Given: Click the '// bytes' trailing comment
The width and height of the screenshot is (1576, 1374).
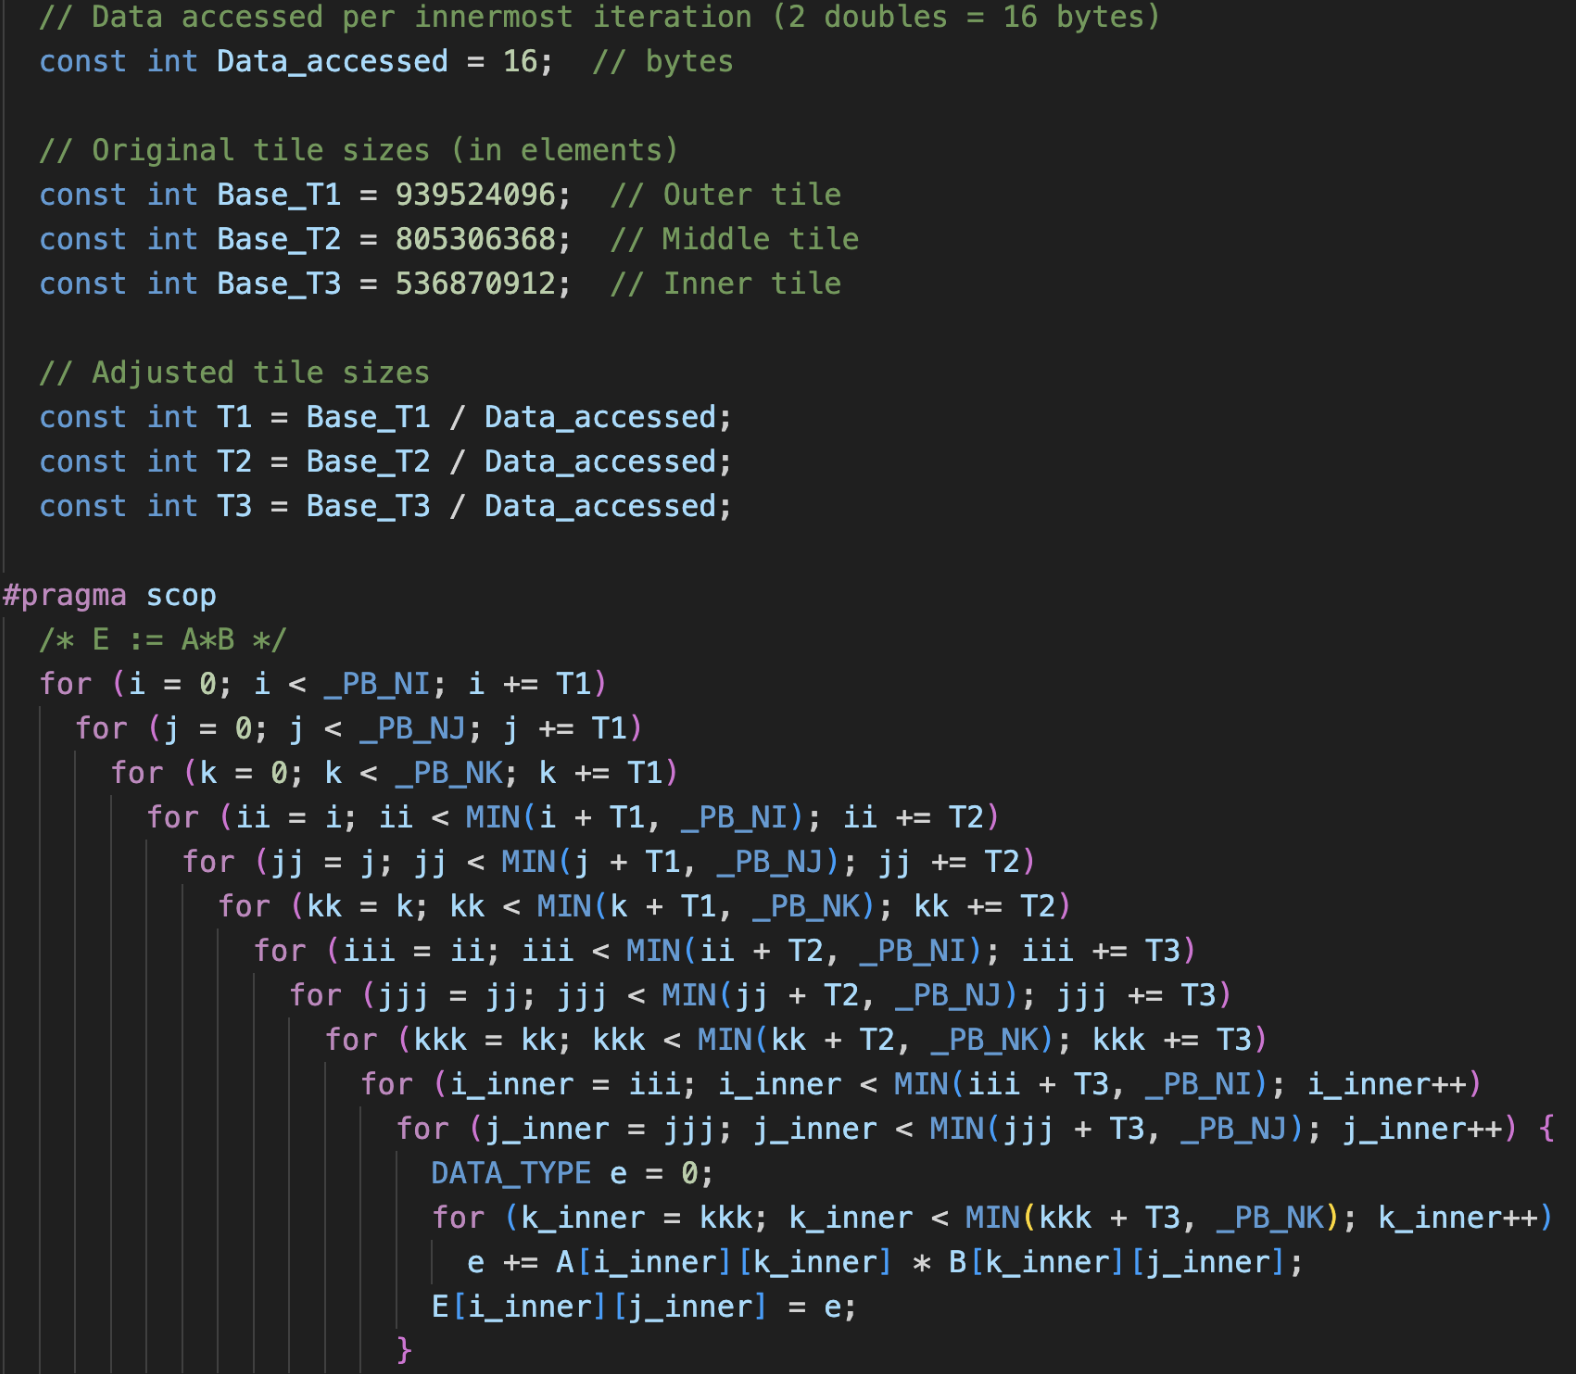Looking at the screenshot, I should (x=662, y=61).
